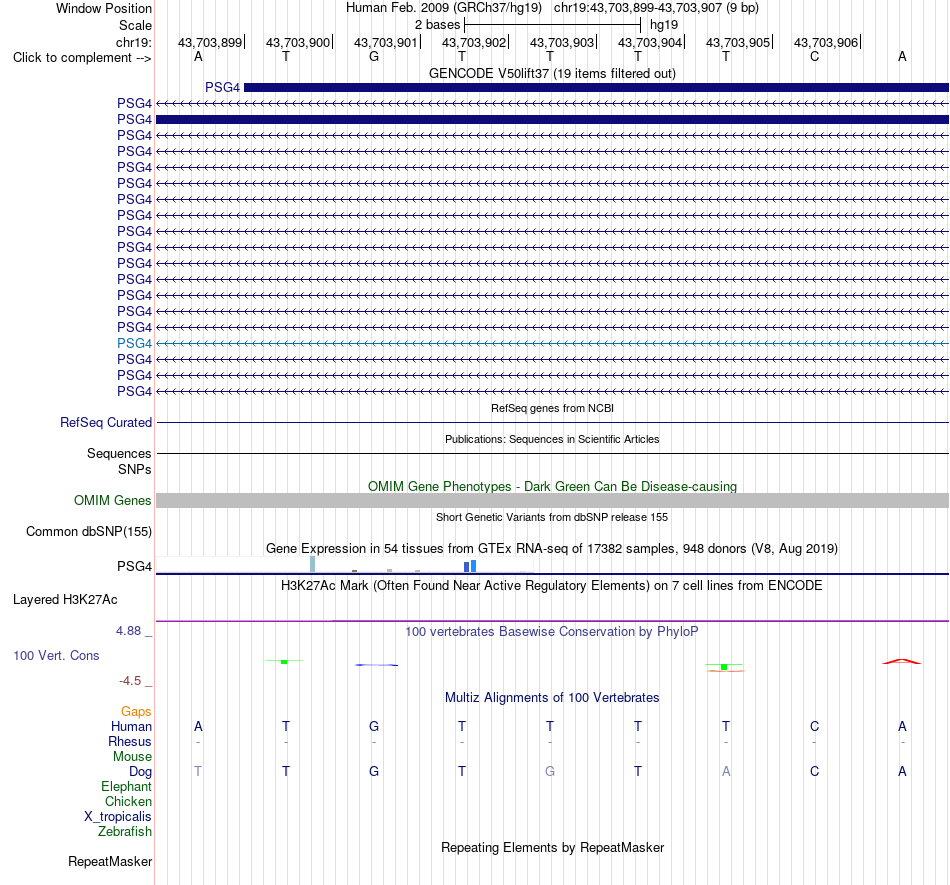
Task: Click the "OMIM Genes" track label
Action: pyautogui.click(x=113, y=500)
